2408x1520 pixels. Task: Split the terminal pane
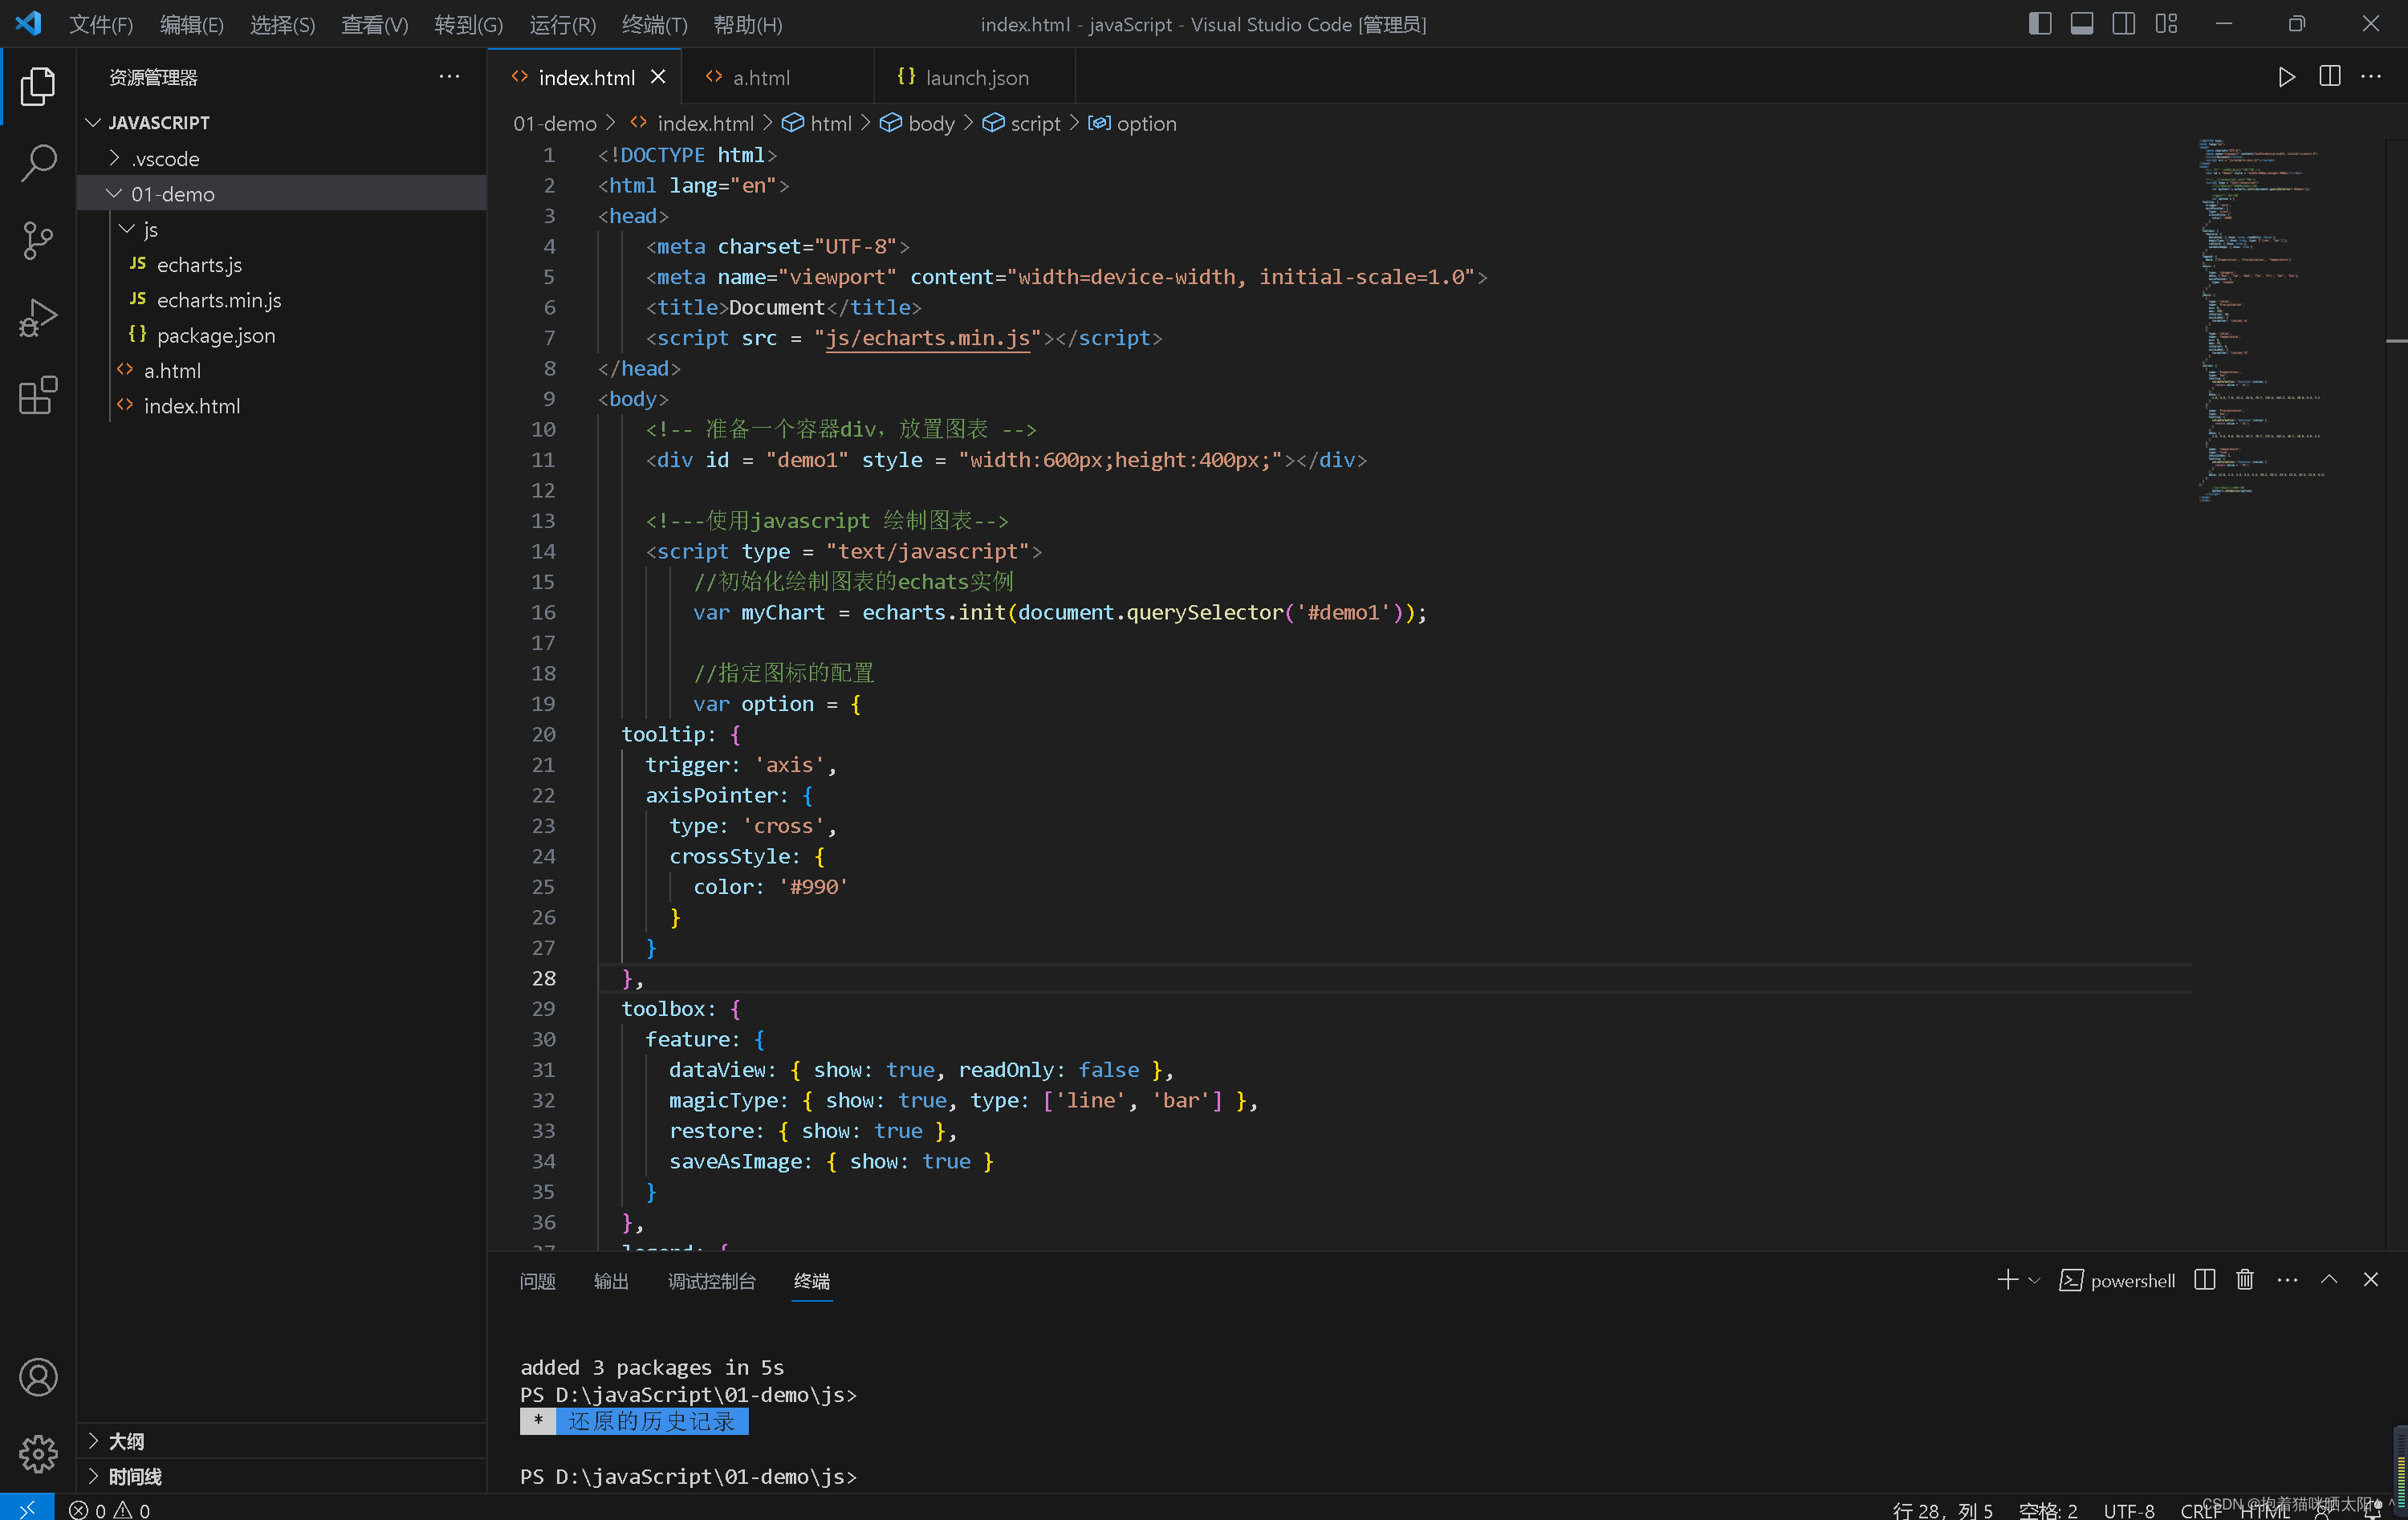pyautogui.click(x=2203, y=1280)
